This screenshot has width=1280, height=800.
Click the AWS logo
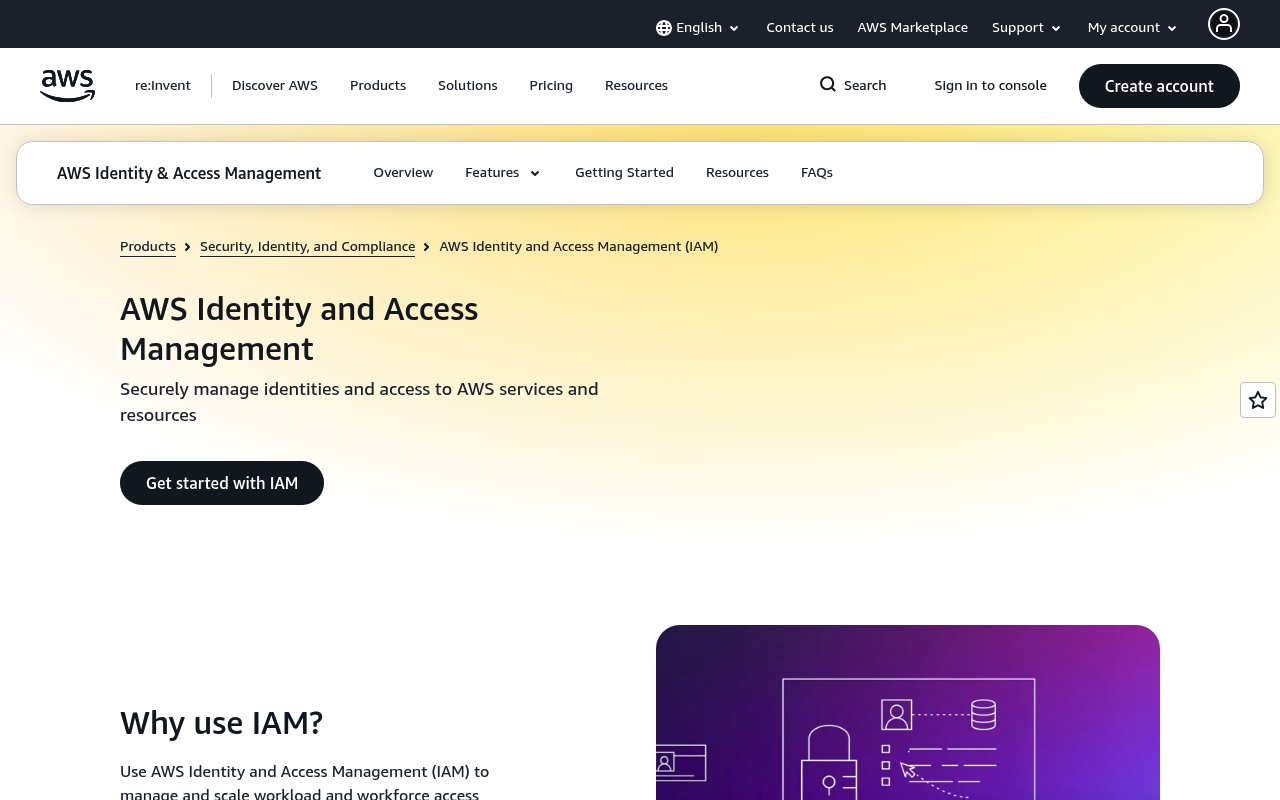(x=68, y=86)
